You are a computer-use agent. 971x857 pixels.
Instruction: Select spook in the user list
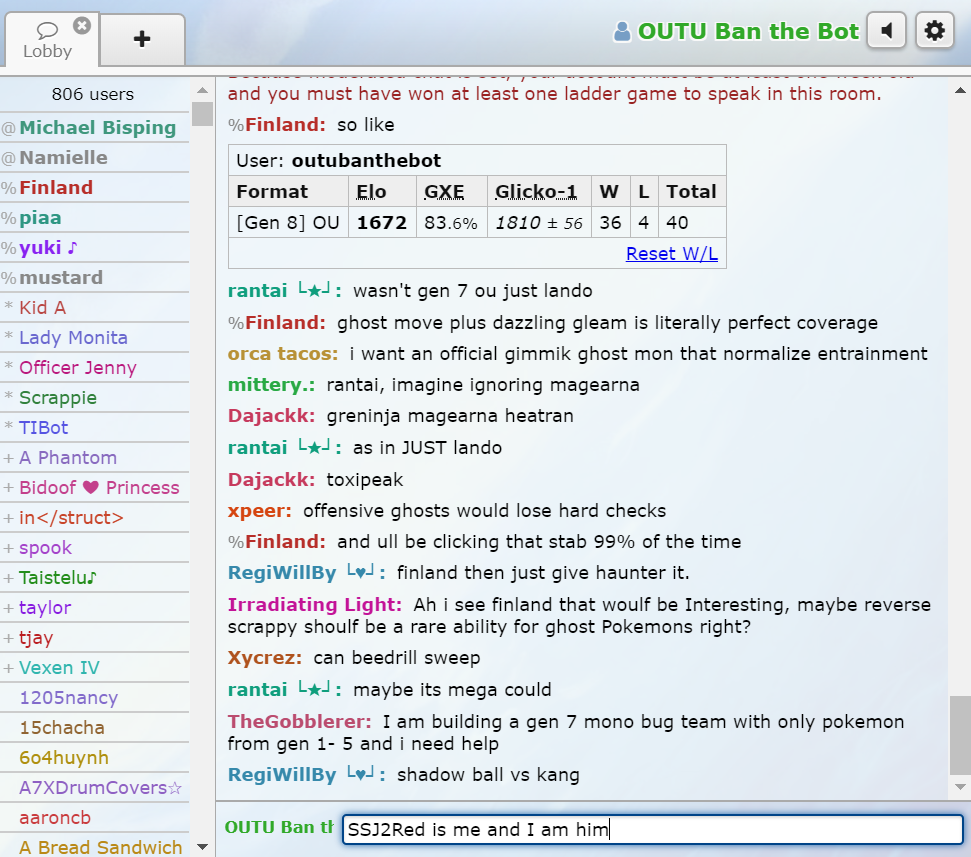94,548
